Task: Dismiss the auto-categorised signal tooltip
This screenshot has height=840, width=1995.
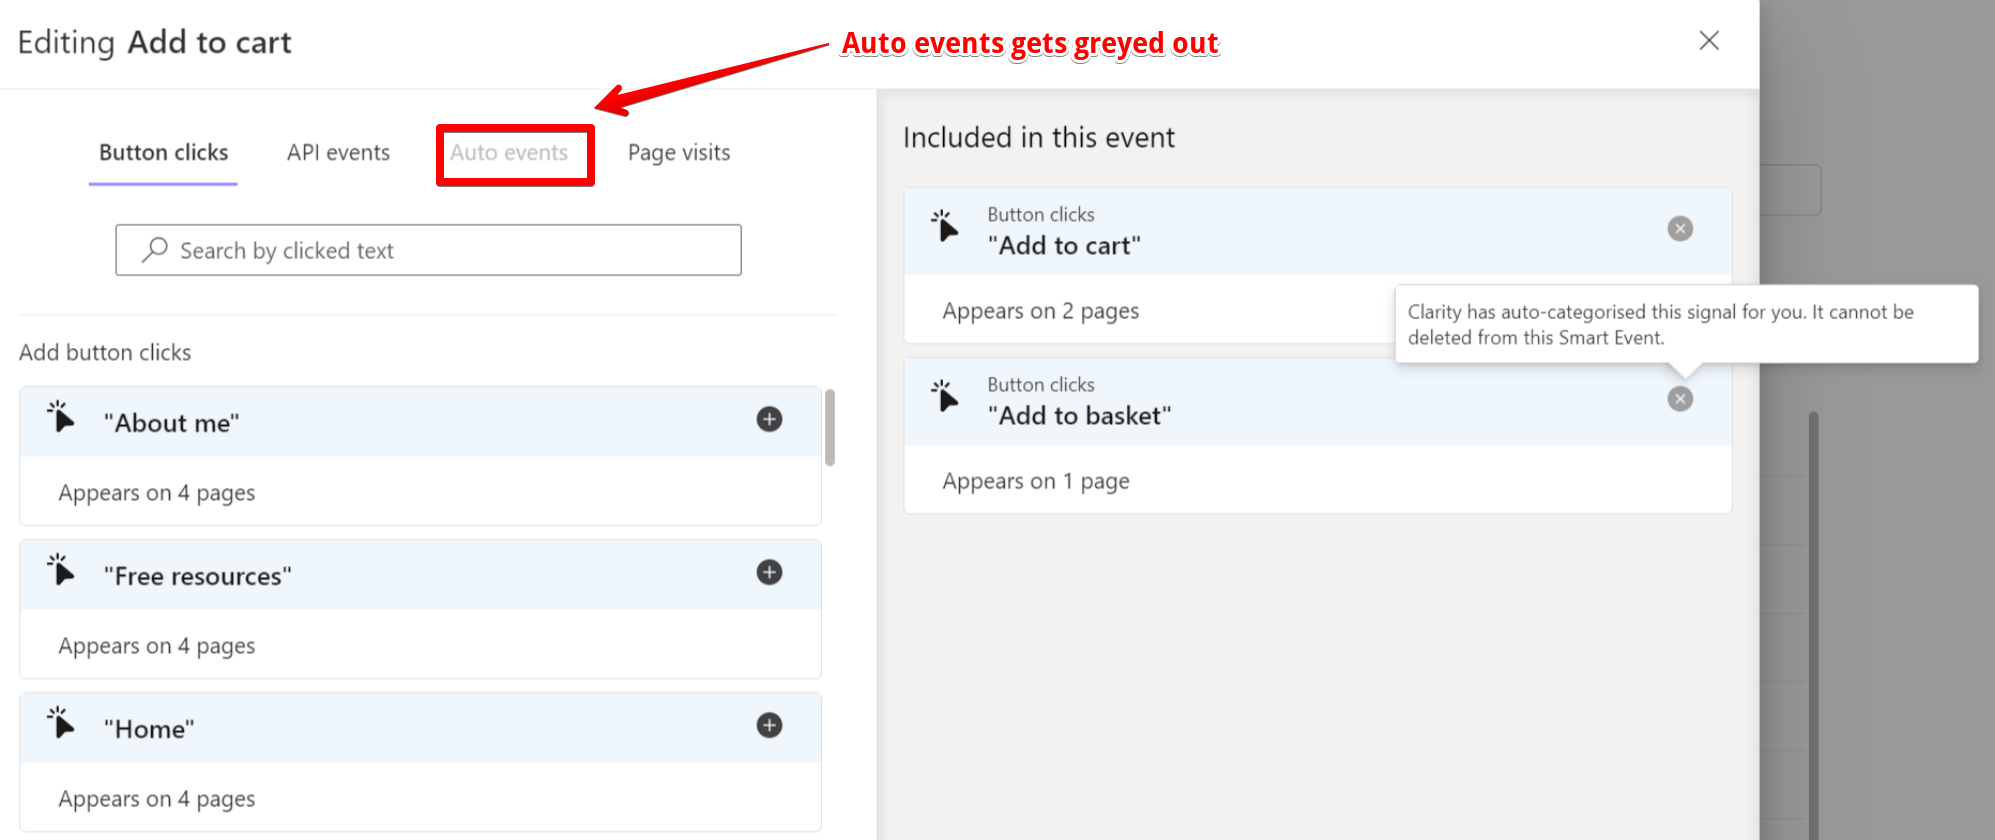Action: coord(1686,324)
